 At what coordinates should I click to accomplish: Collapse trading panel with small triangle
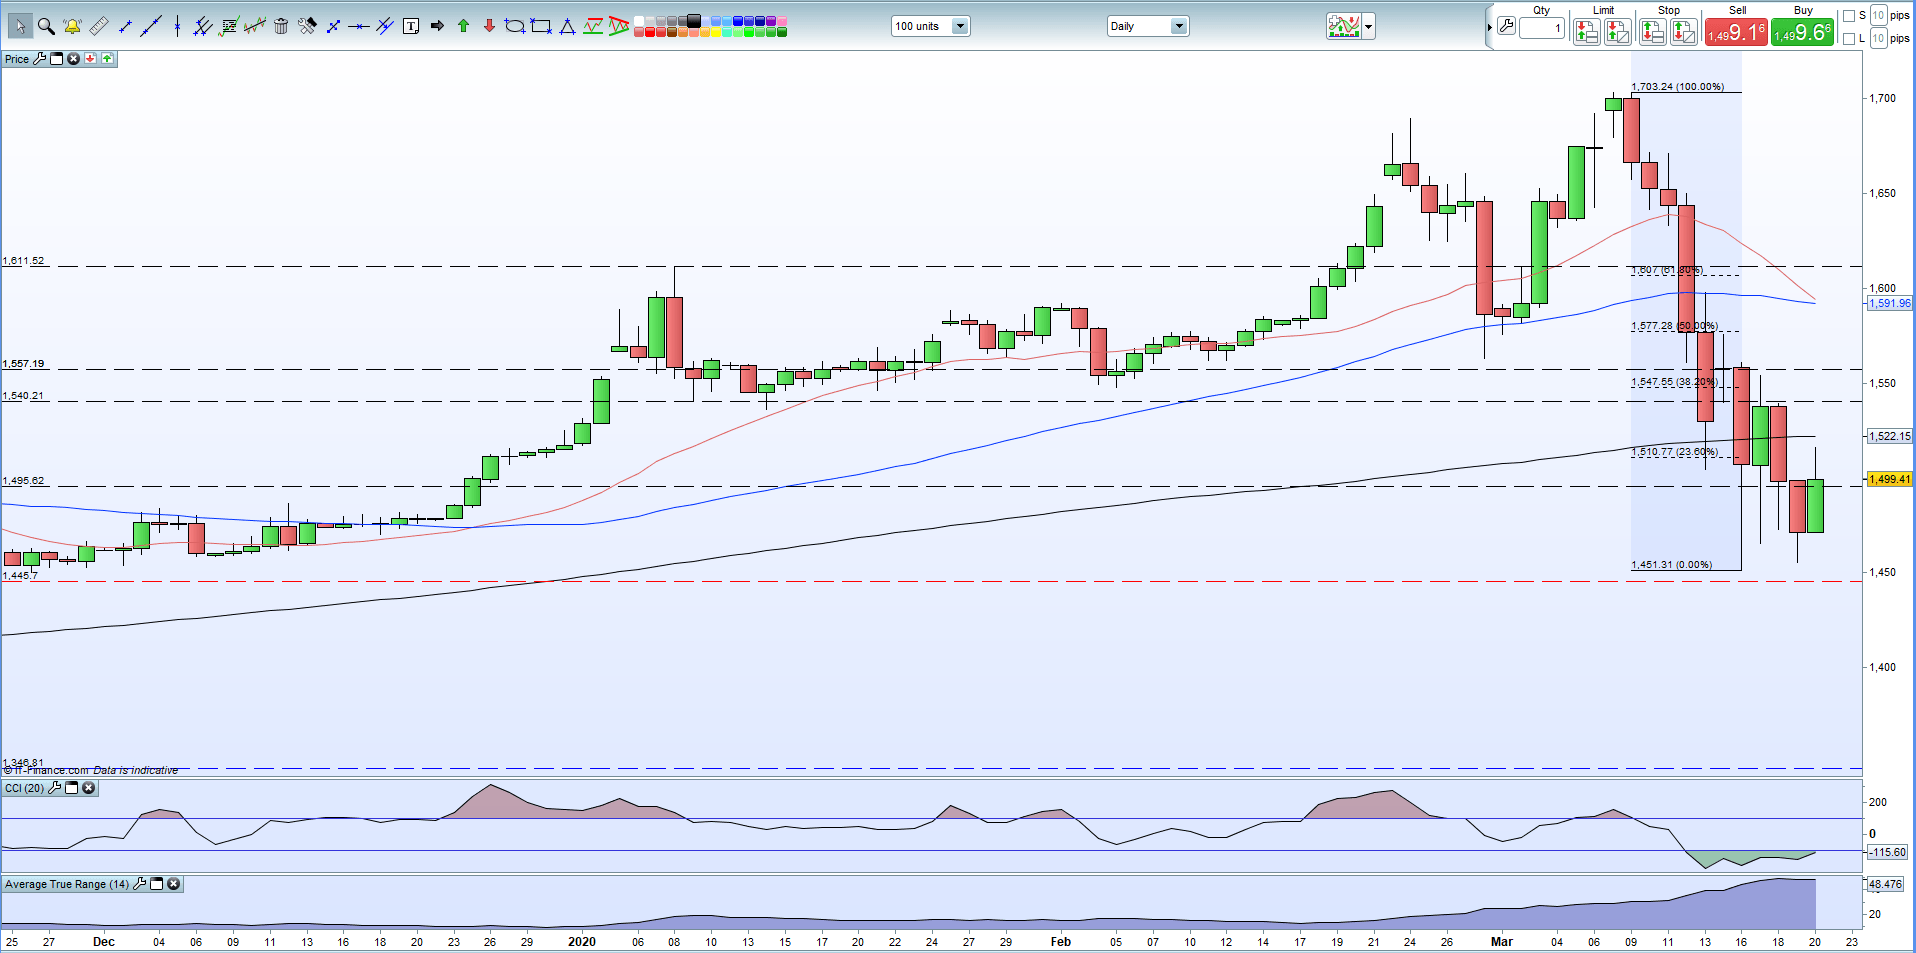1489,27
